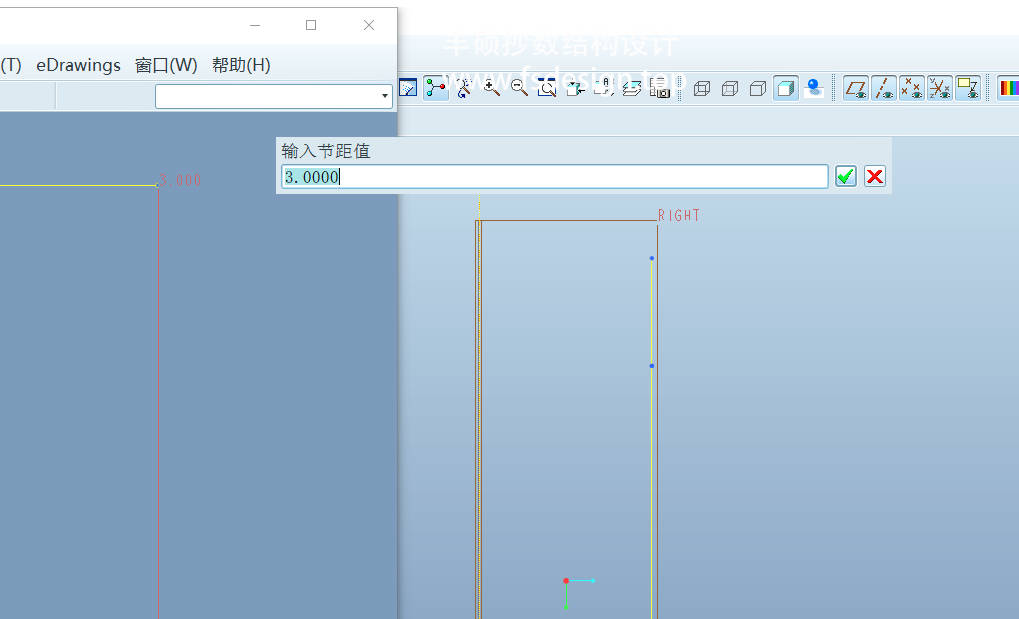Viewport: 1019px width, 619px height.
Task: Accept the pitch value with green checkmark
Action: click(x=846, y=177)
